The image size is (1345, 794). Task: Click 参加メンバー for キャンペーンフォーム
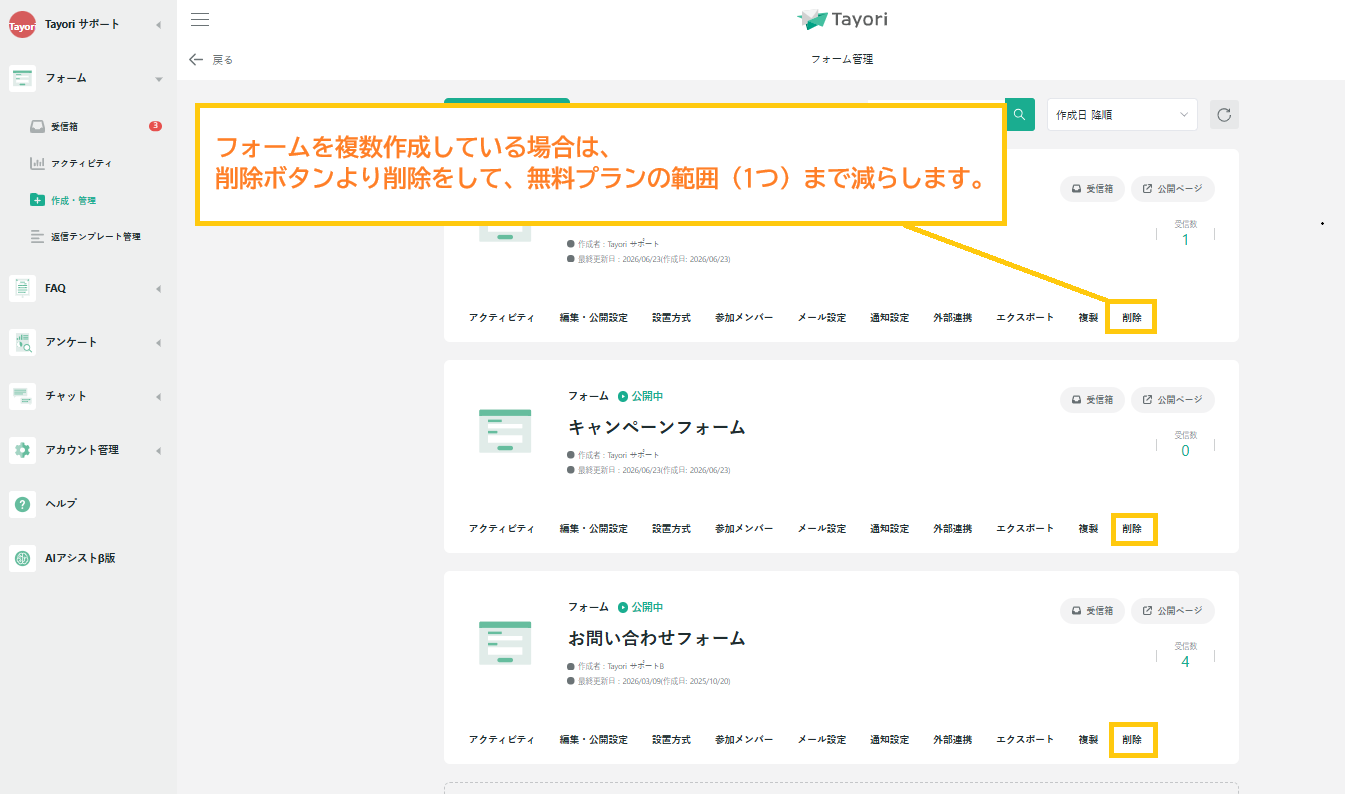(744, 529)
